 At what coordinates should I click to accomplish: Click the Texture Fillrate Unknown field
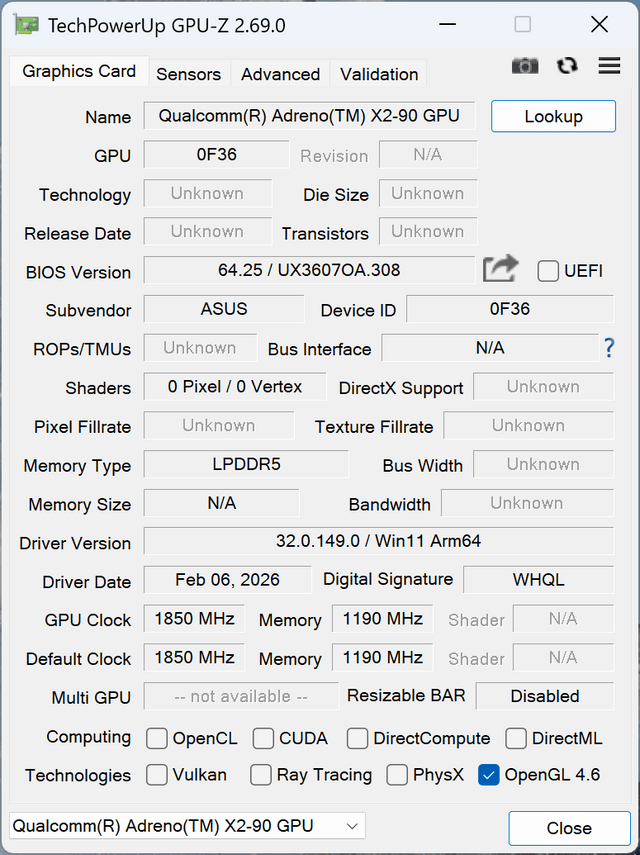528,425
